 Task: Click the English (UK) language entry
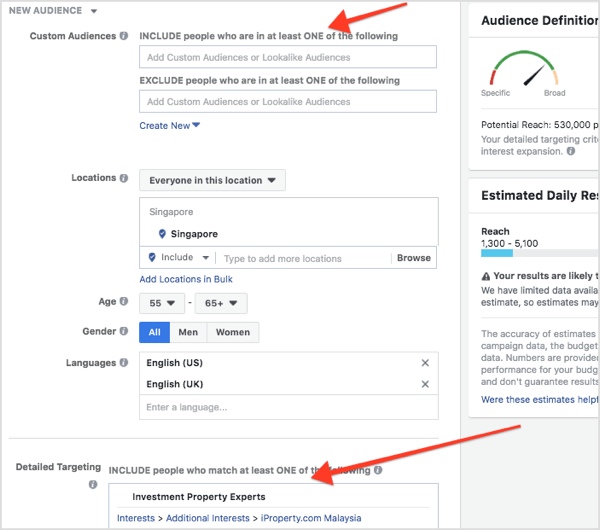click(x=174, y=384)
